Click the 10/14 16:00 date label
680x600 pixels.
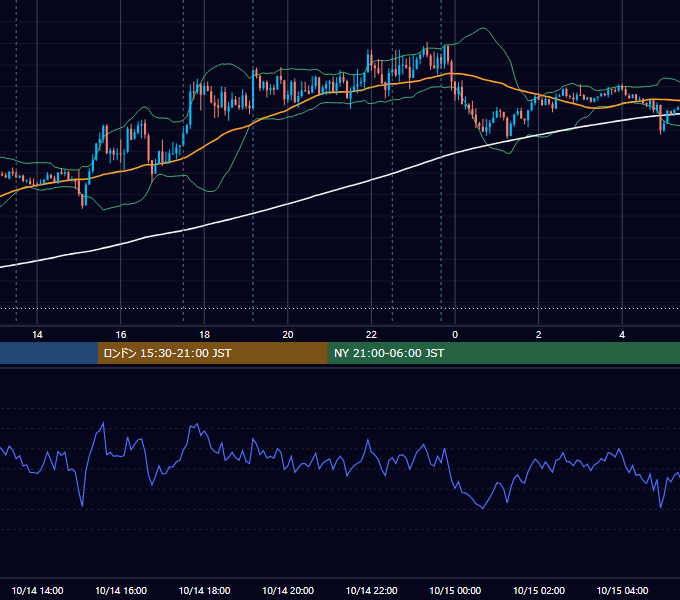tap(121, 590)
